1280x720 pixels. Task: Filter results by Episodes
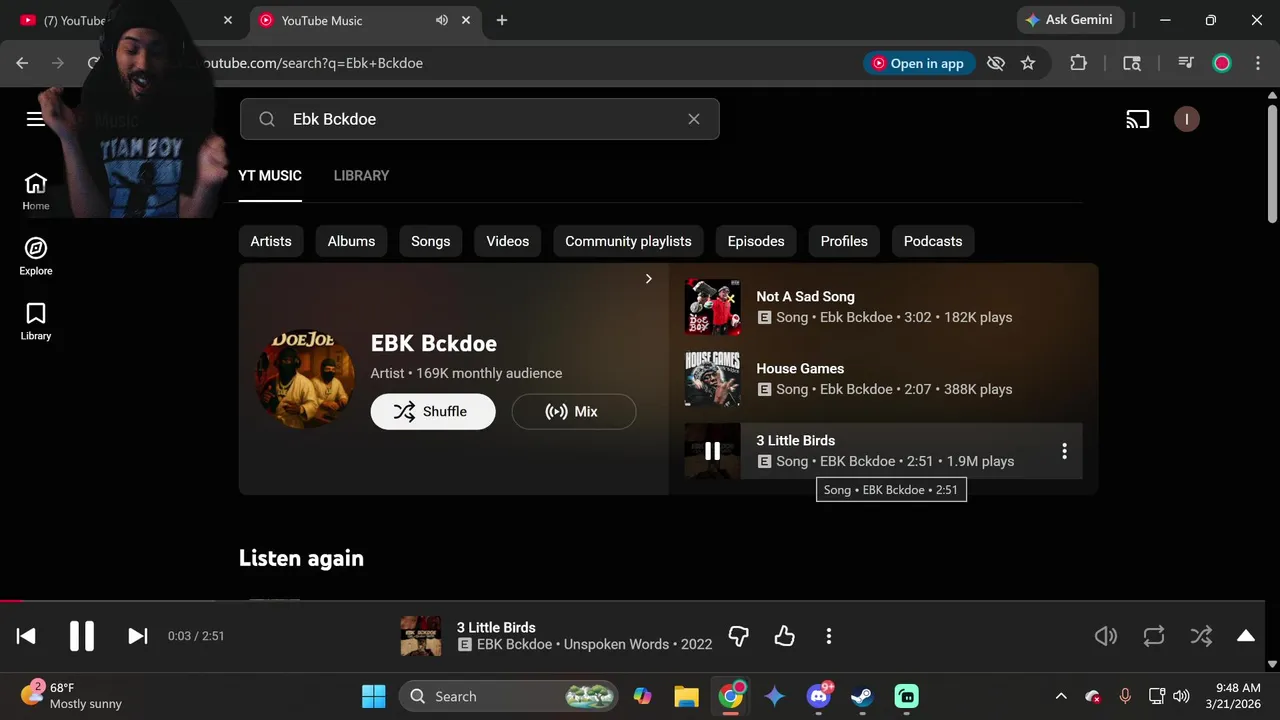tap(756, 241)
